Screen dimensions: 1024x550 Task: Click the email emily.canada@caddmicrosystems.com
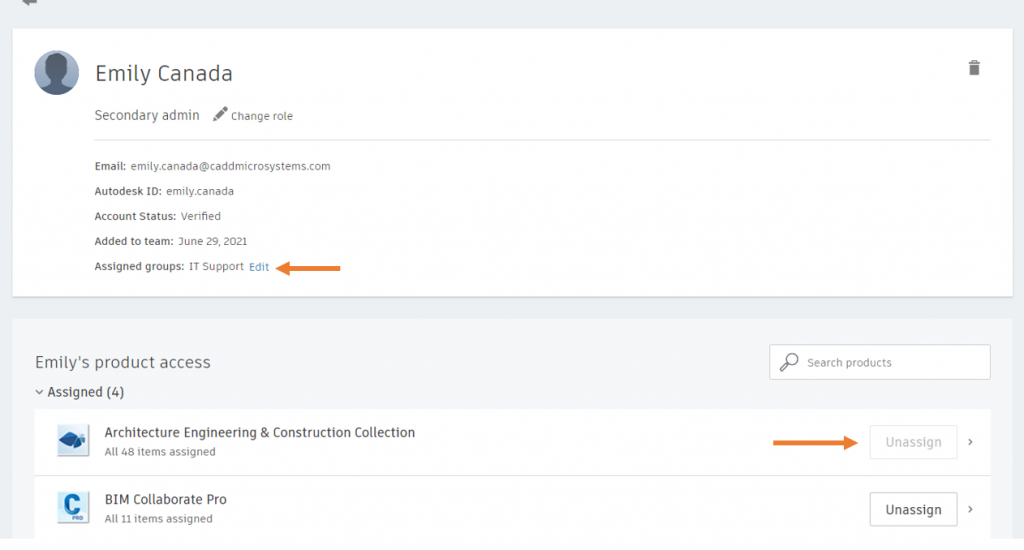click(x=231, y=166)
